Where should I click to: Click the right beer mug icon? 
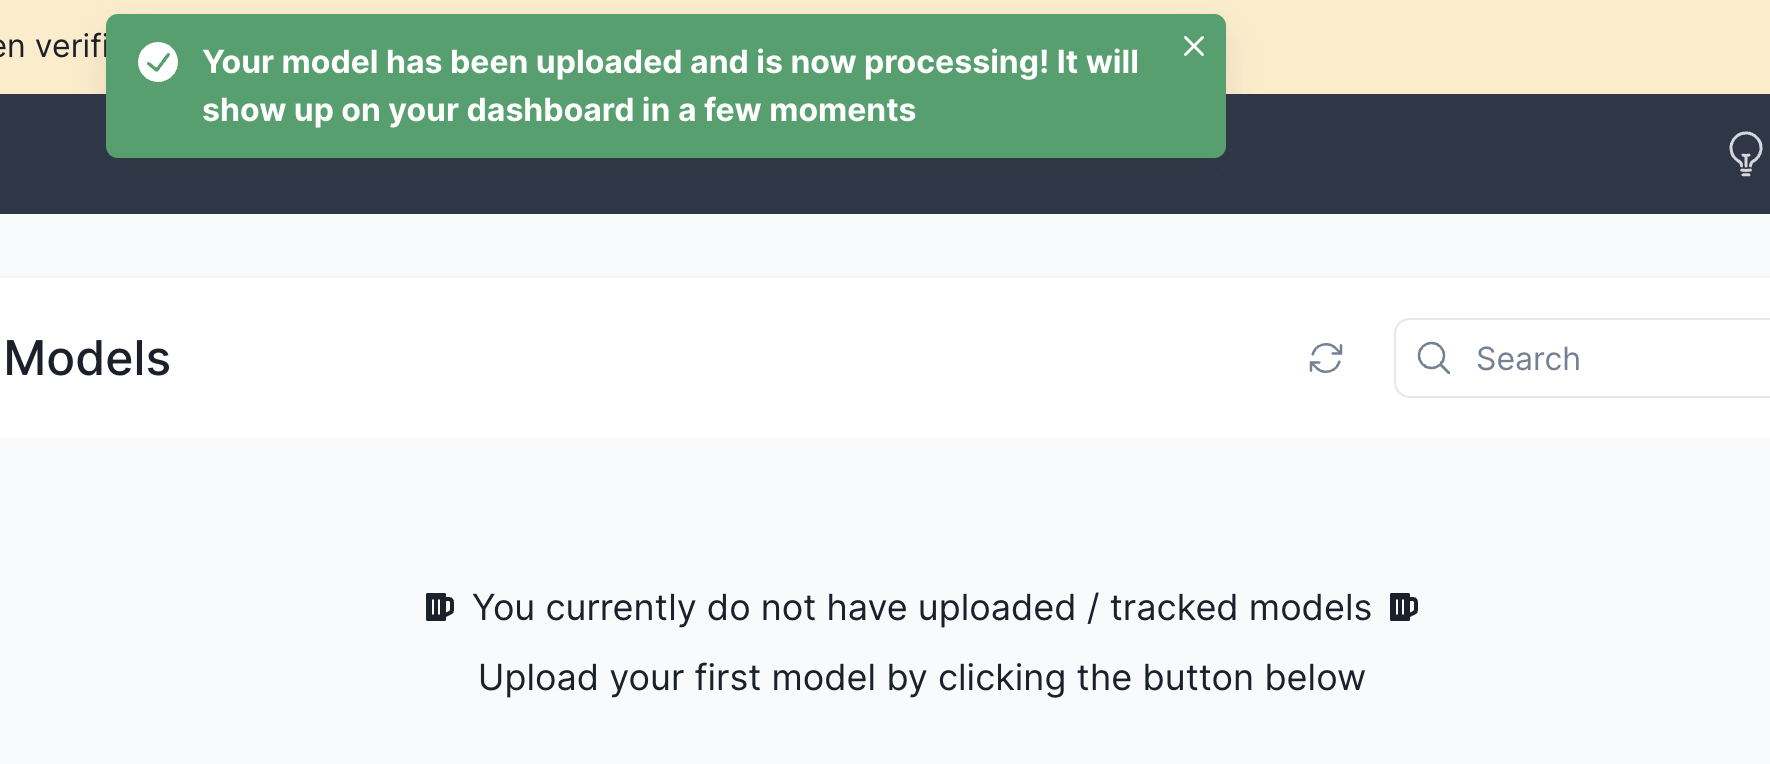tap(1404, 606)
